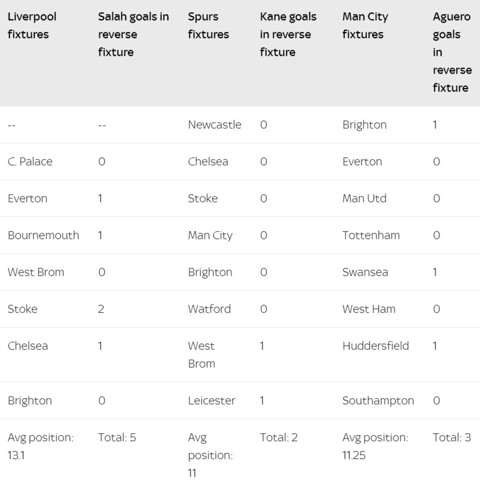Click the Salah goals in reverse fixture header
The width and height of the screenshot is (480, 486).
click(x=133, y=34)
